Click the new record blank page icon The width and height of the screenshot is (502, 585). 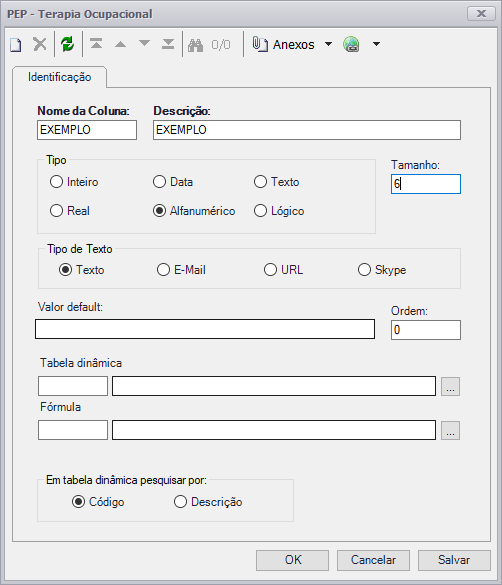15,45
